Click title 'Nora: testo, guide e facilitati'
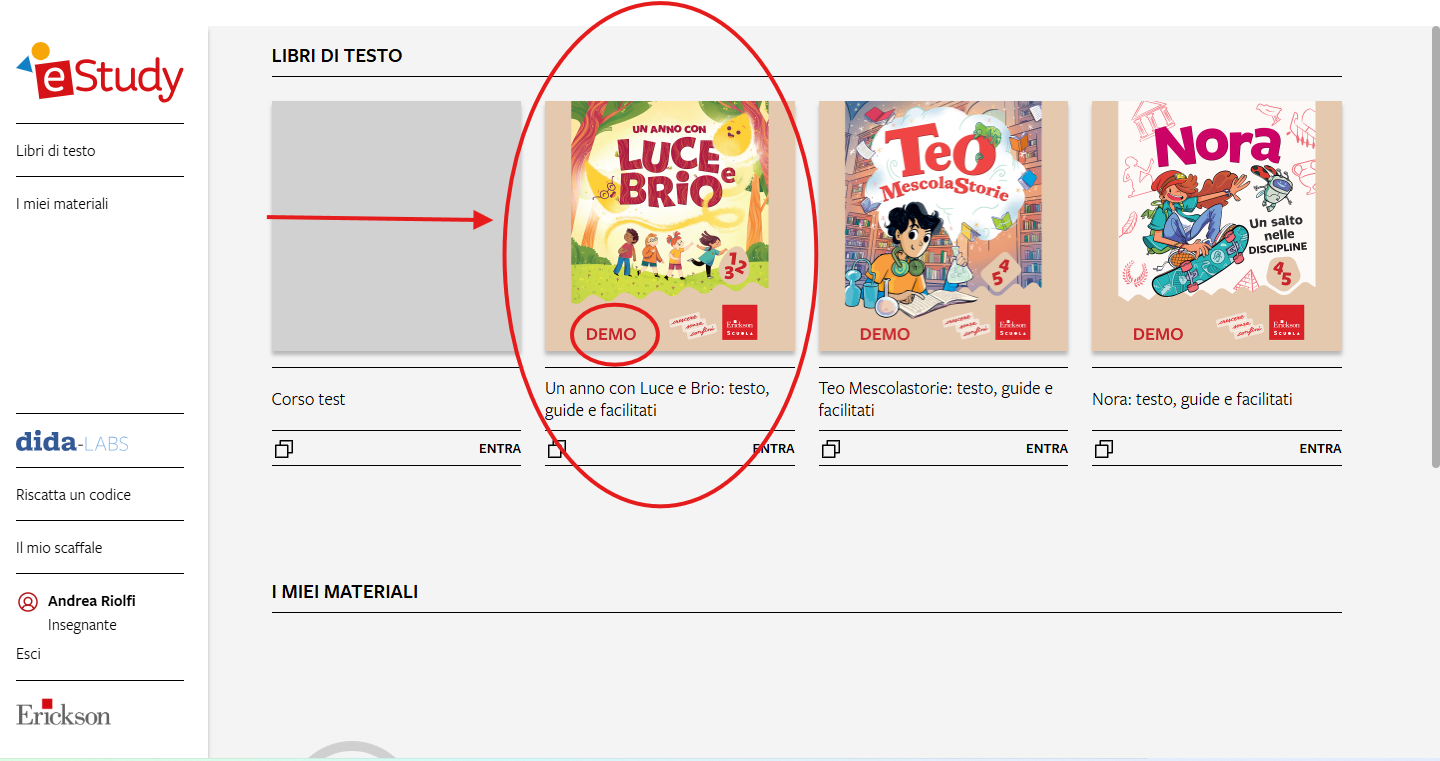This screenshot has width=1440, height=761. pos(1192,399)
